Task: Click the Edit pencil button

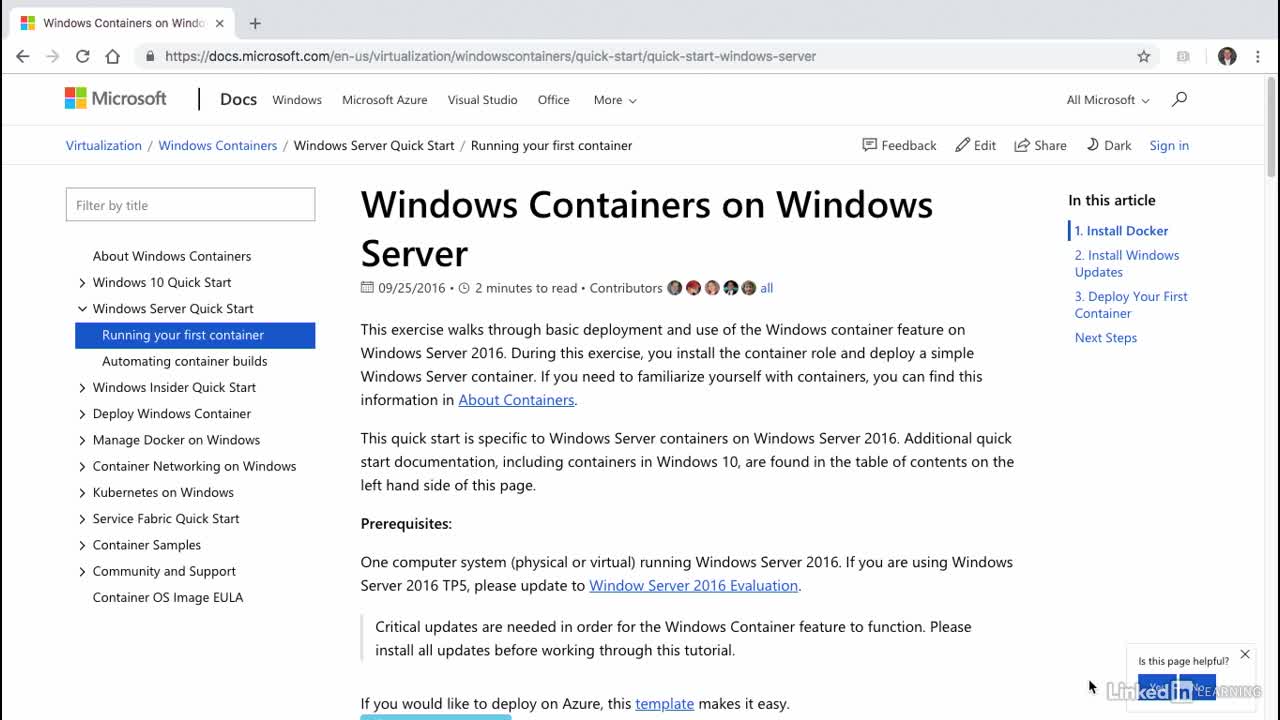Action: pyautogui.click(x=975, y=145)
